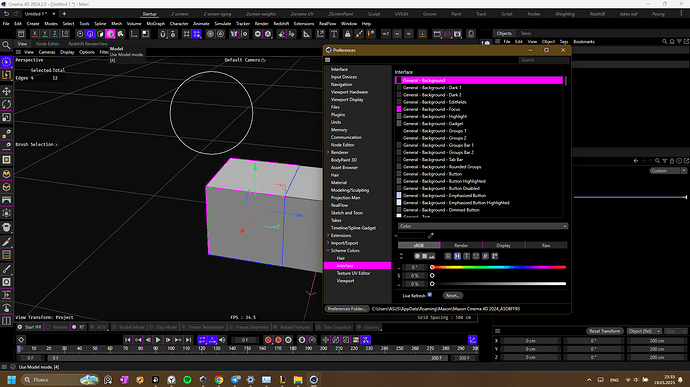Click the Preferences search field
Viewport: 690px width, 387px height.
tap(543, 60)
